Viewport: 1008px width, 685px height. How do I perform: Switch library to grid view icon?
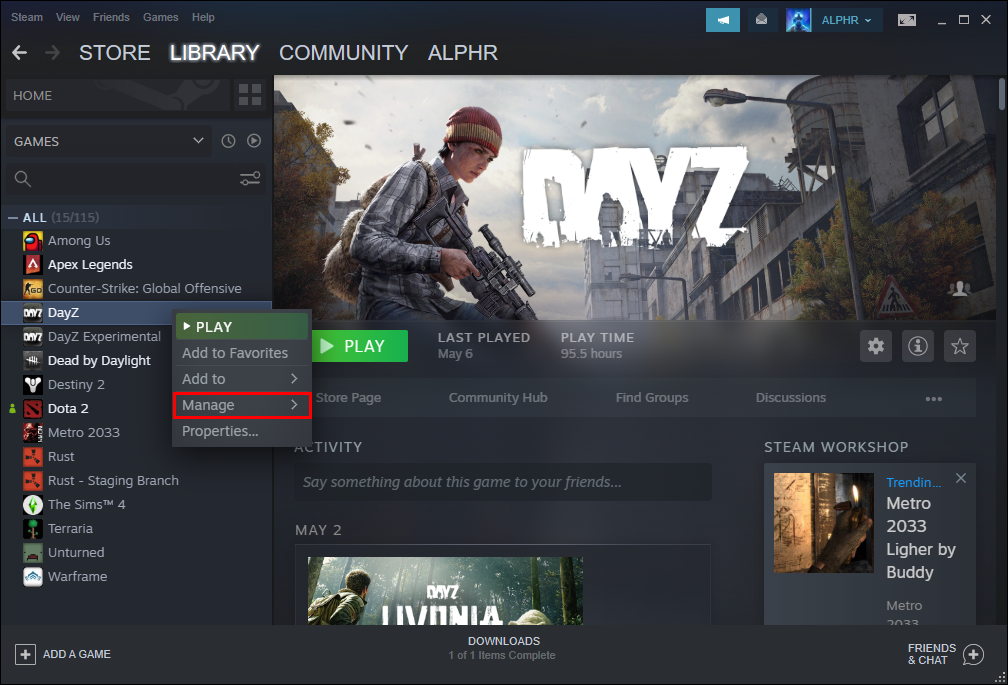click(250, 95)
